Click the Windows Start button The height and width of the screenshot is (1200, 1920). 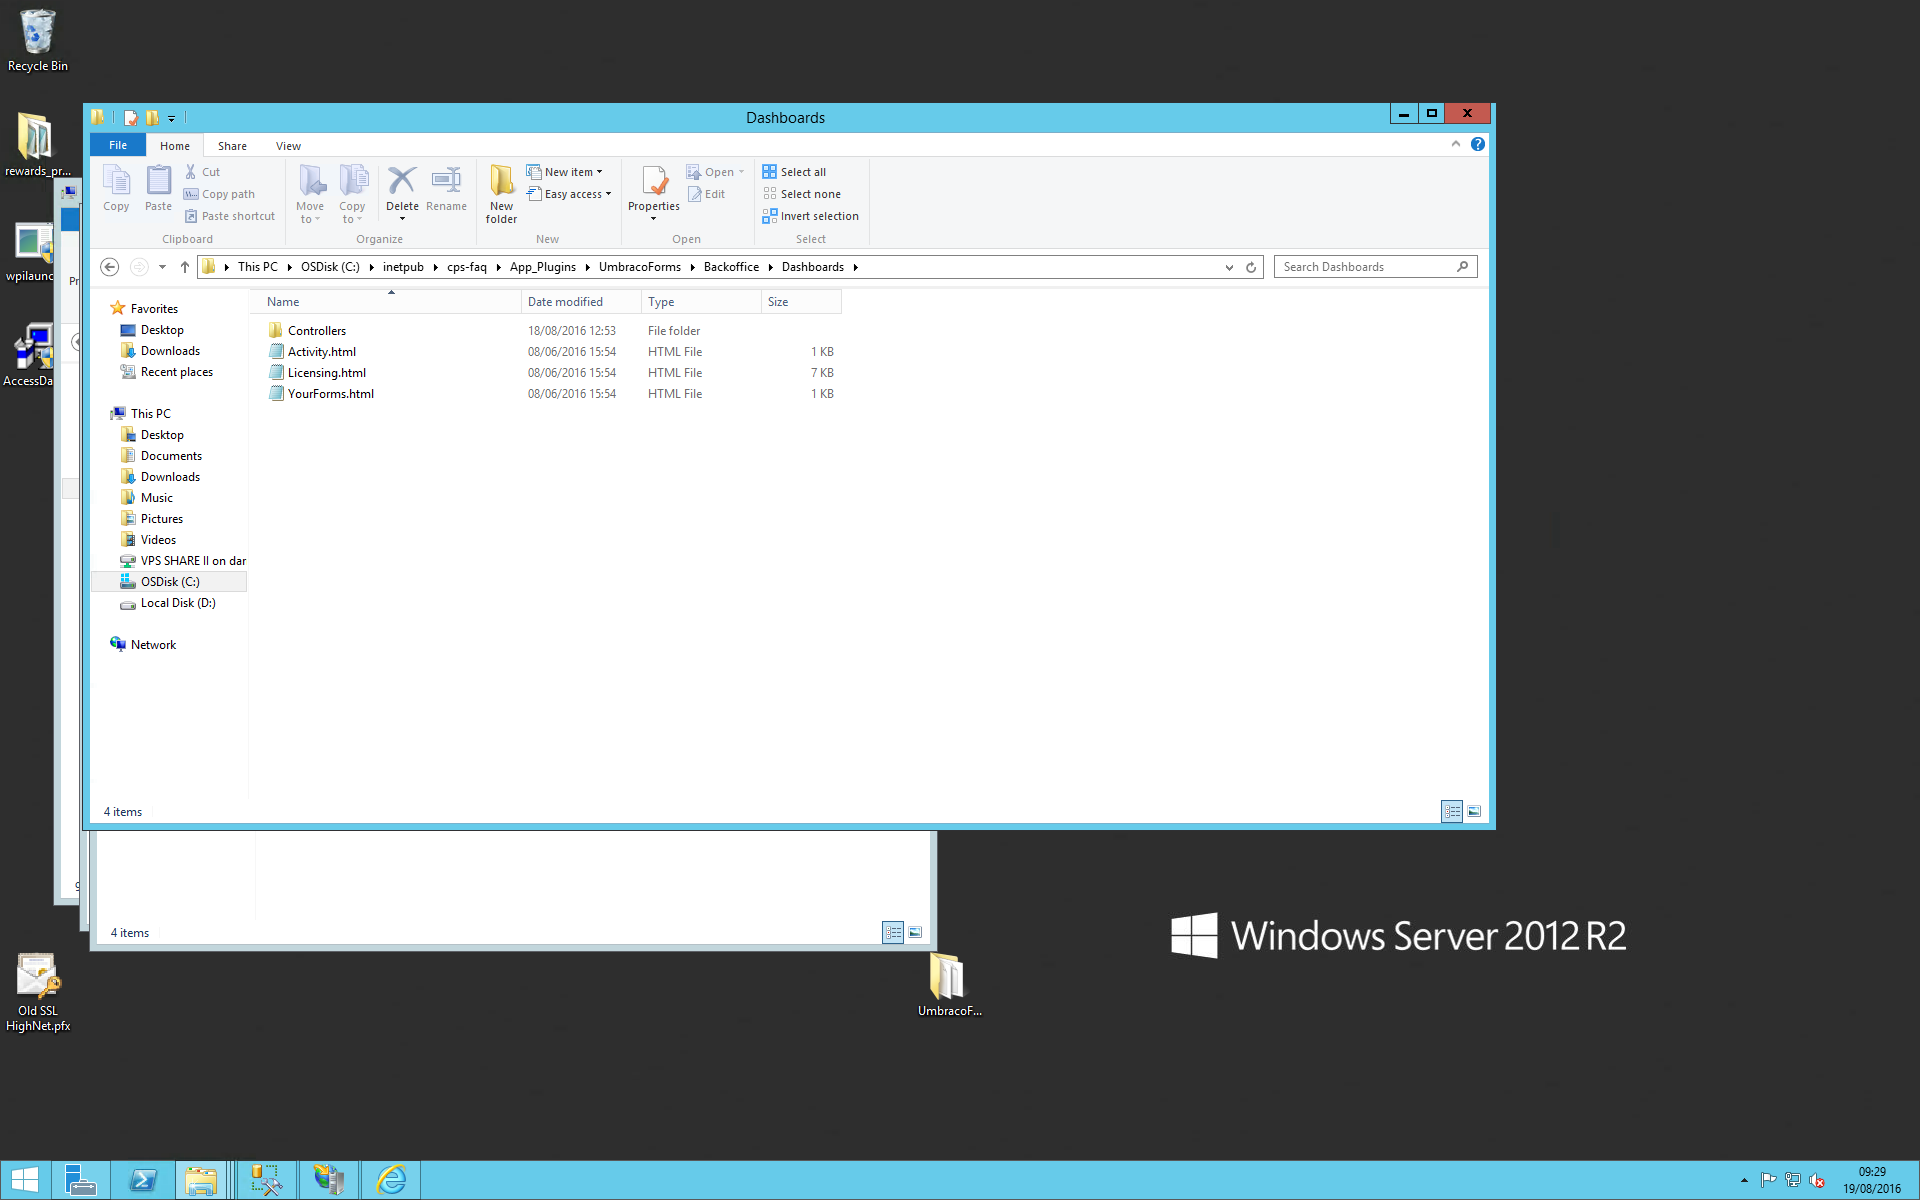point(25,1180)
